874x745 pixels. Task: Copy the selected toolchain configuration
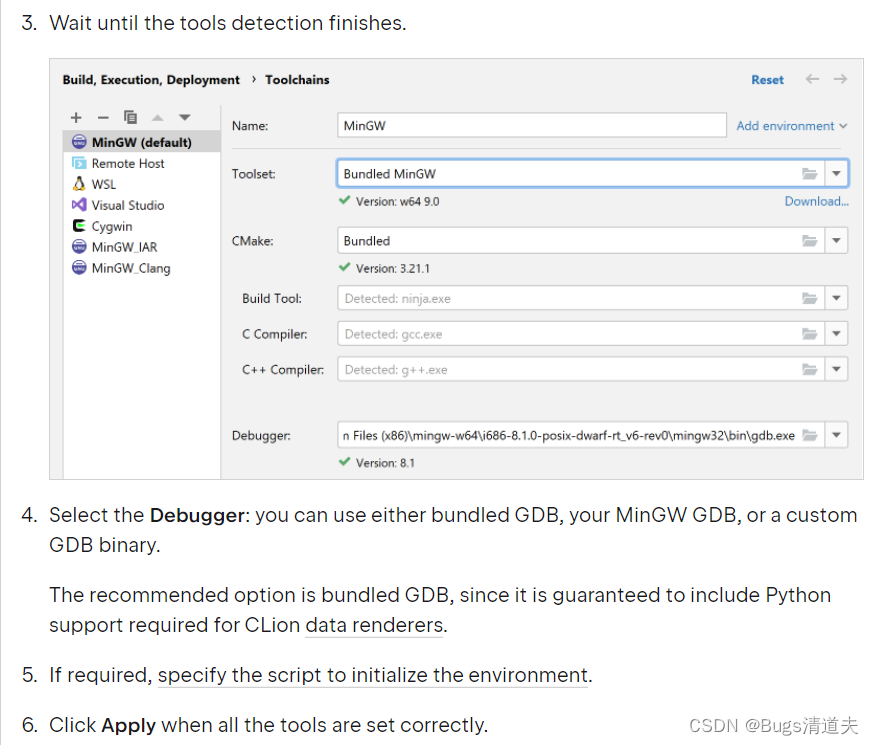click(130, 118)
